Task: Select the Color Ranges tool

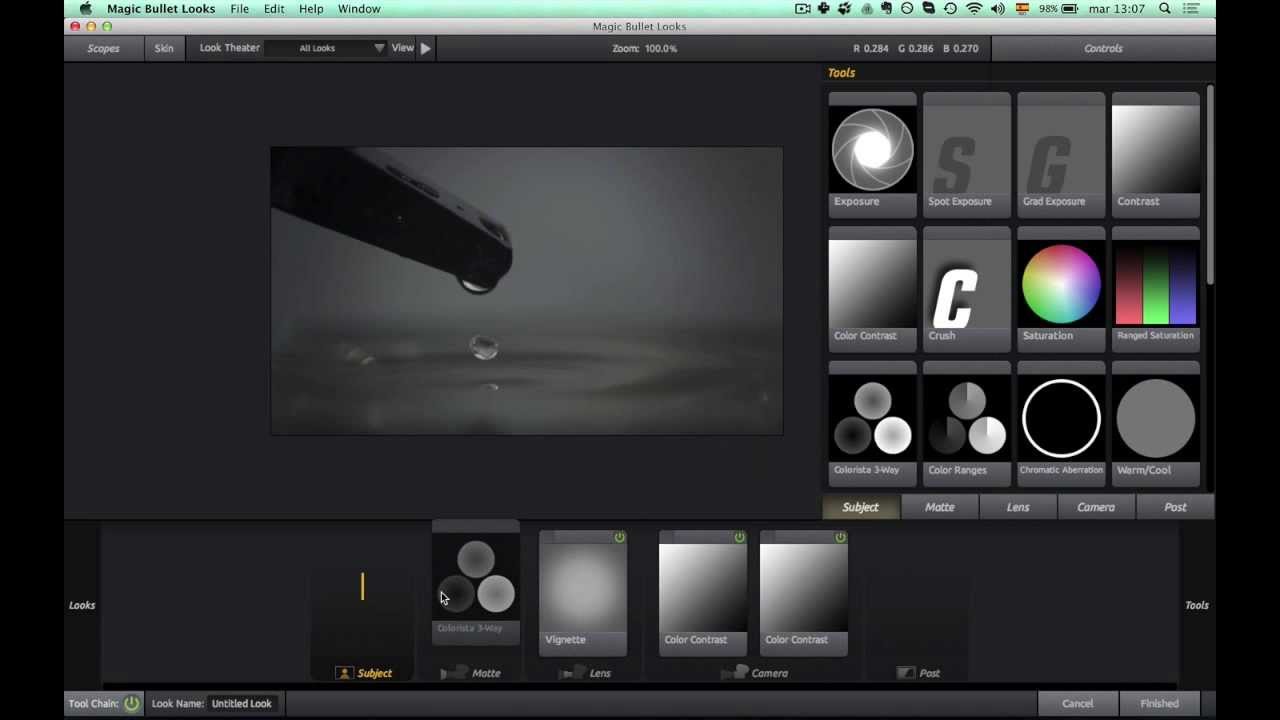Action: click(966, 424)
